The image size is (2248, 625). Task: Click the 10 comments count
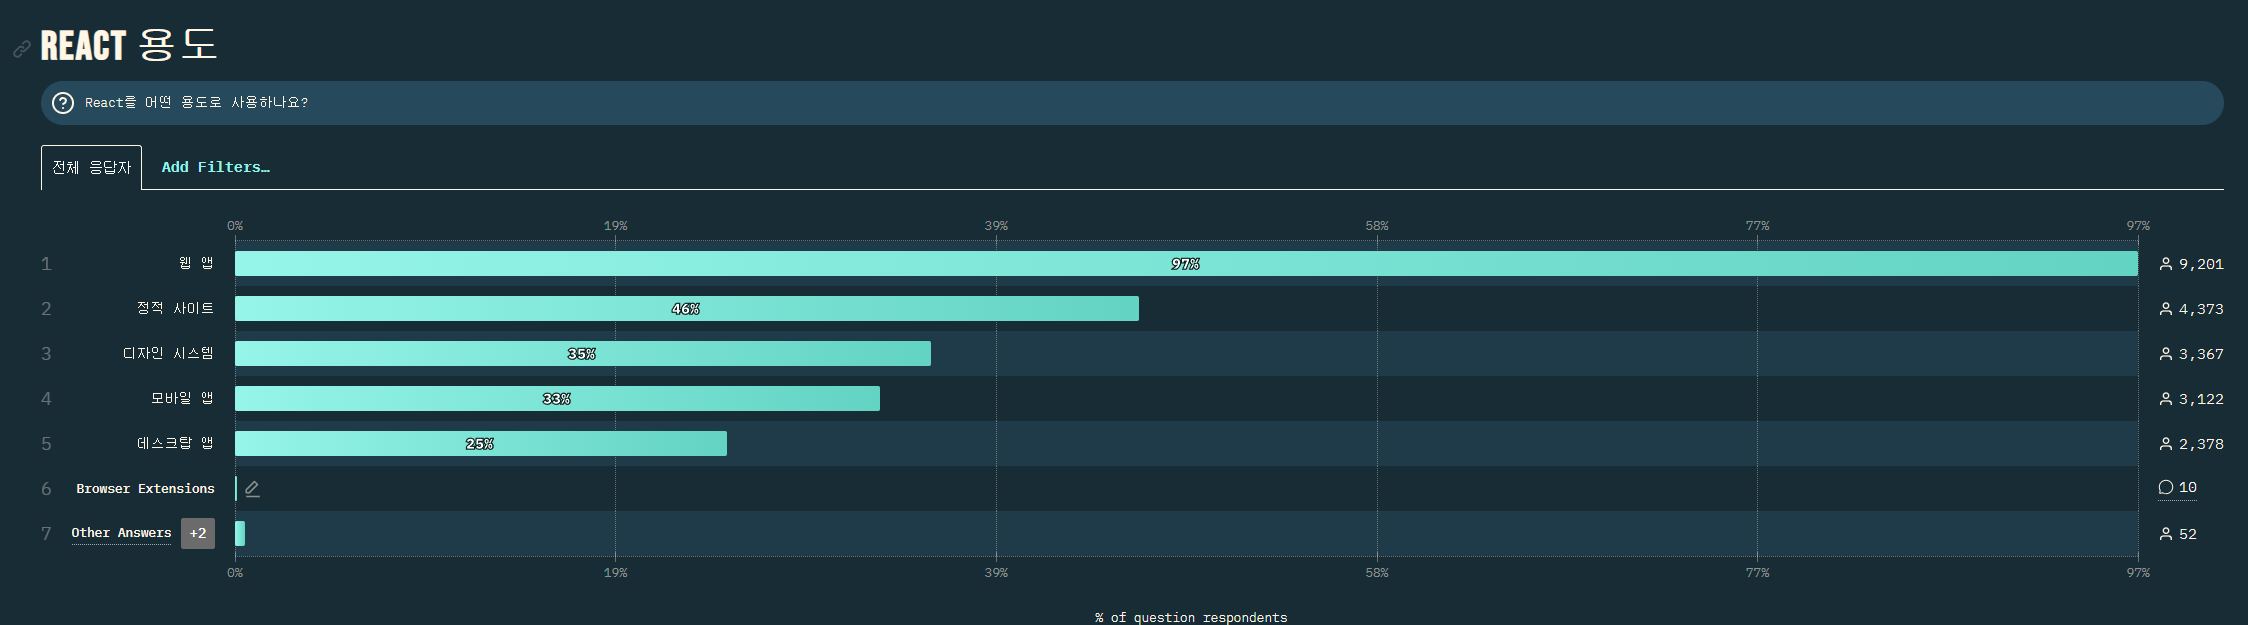point(2188,487)
